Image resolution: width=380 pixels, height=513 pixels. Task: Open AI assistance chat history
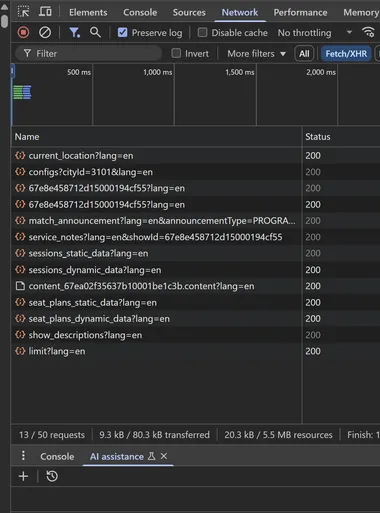(x=52, y=476)
